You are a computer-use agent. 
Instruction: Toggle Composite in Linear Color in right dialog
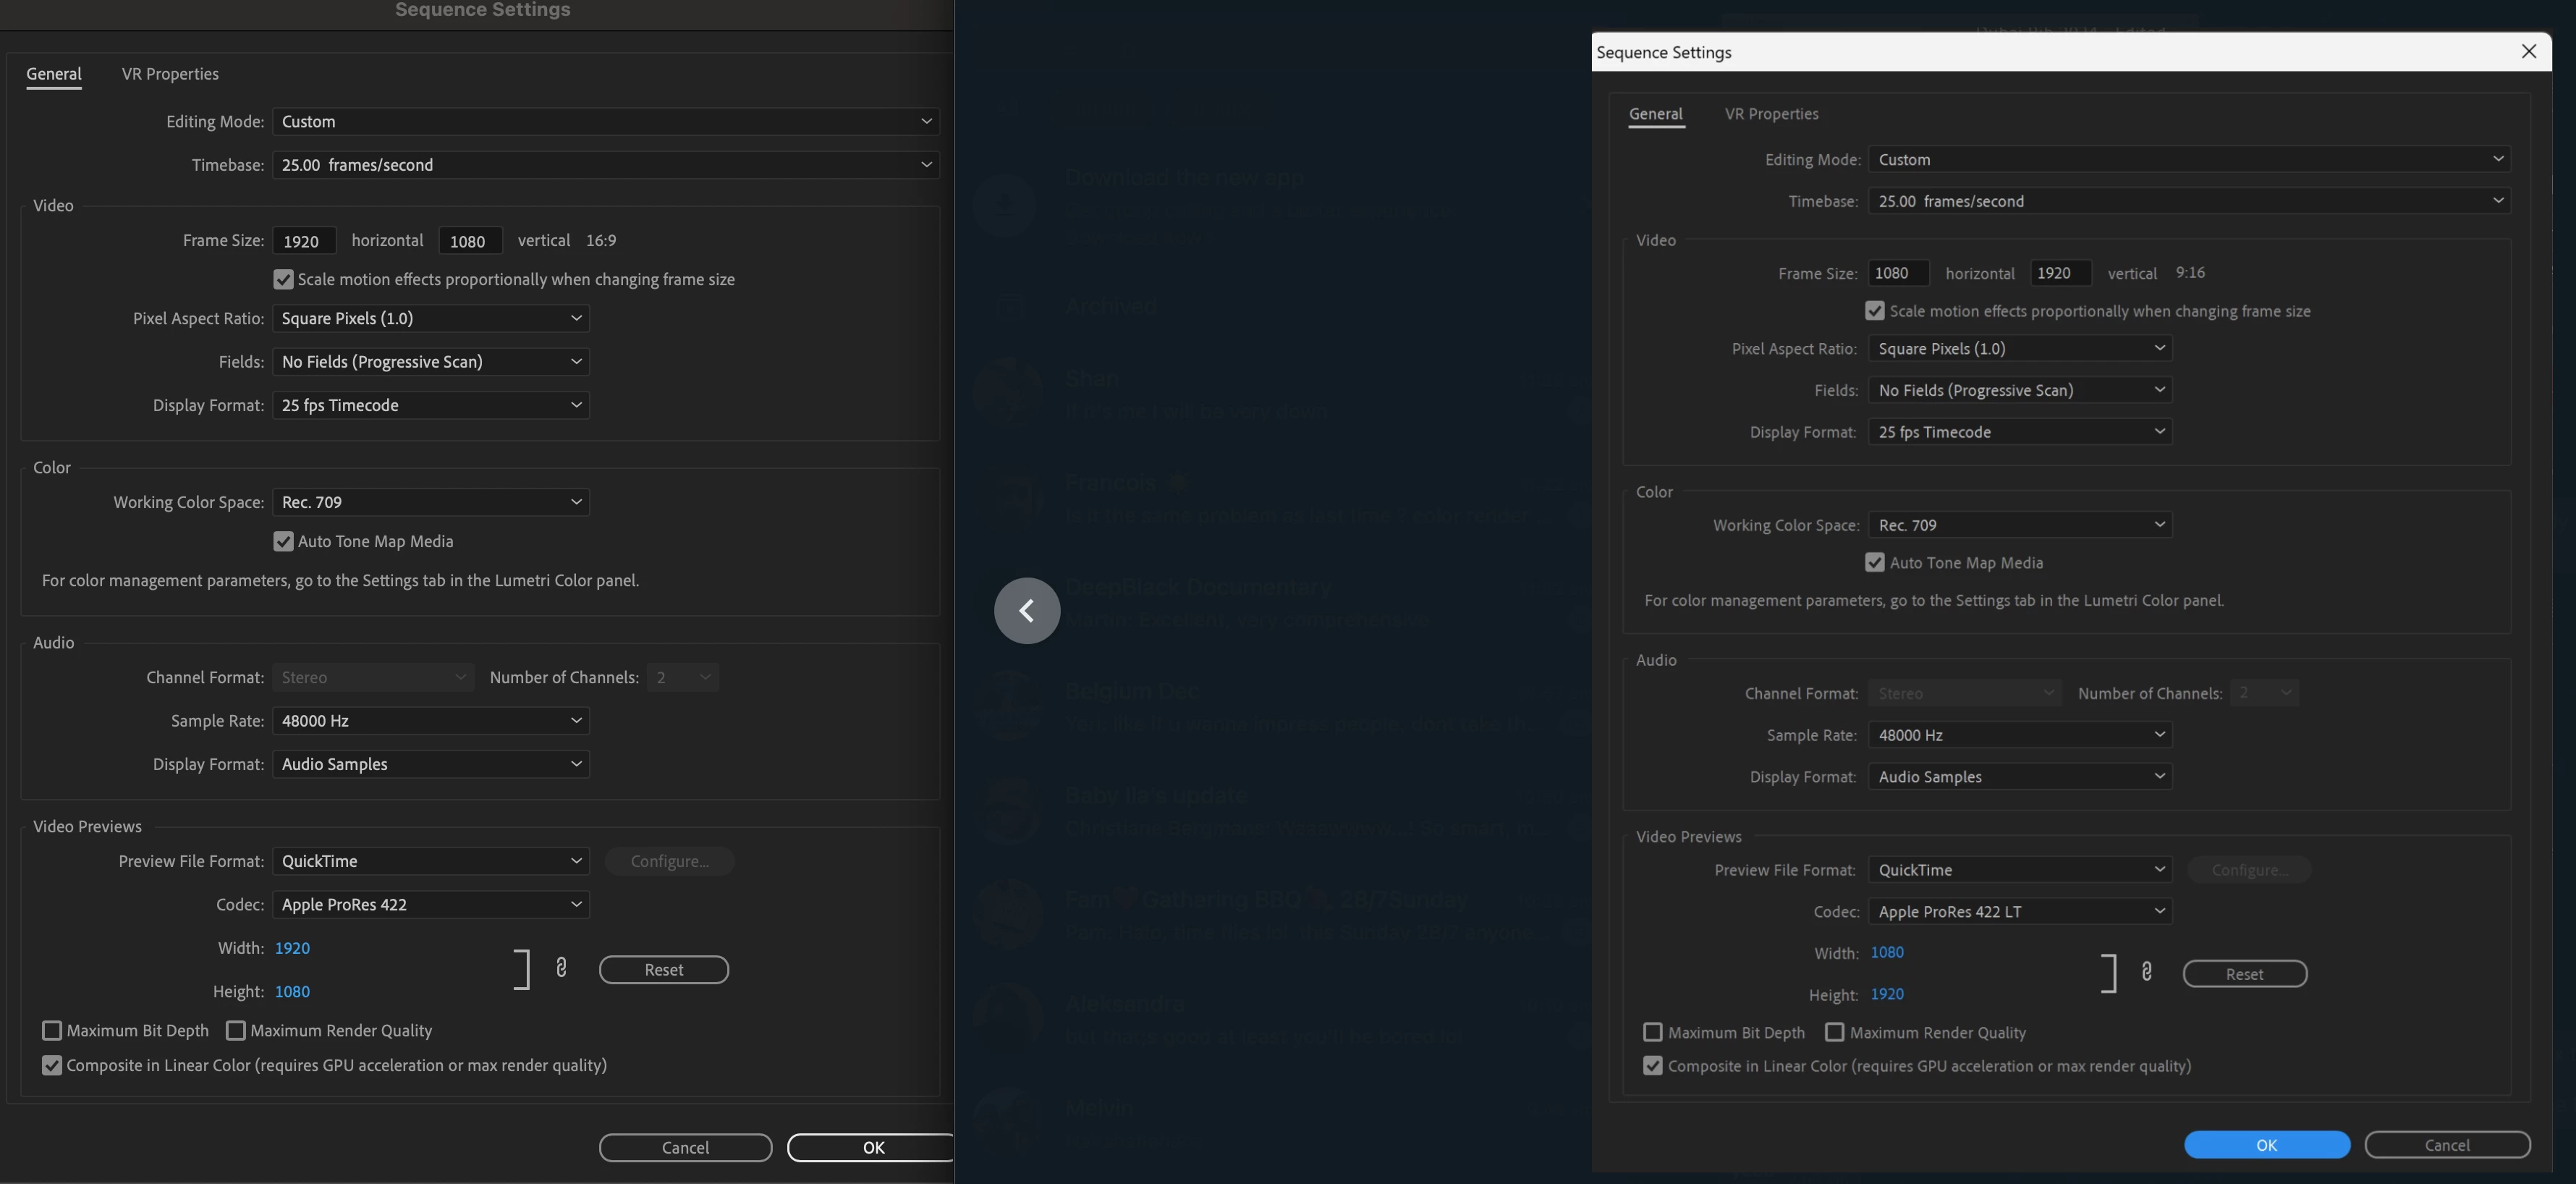1652,1066
